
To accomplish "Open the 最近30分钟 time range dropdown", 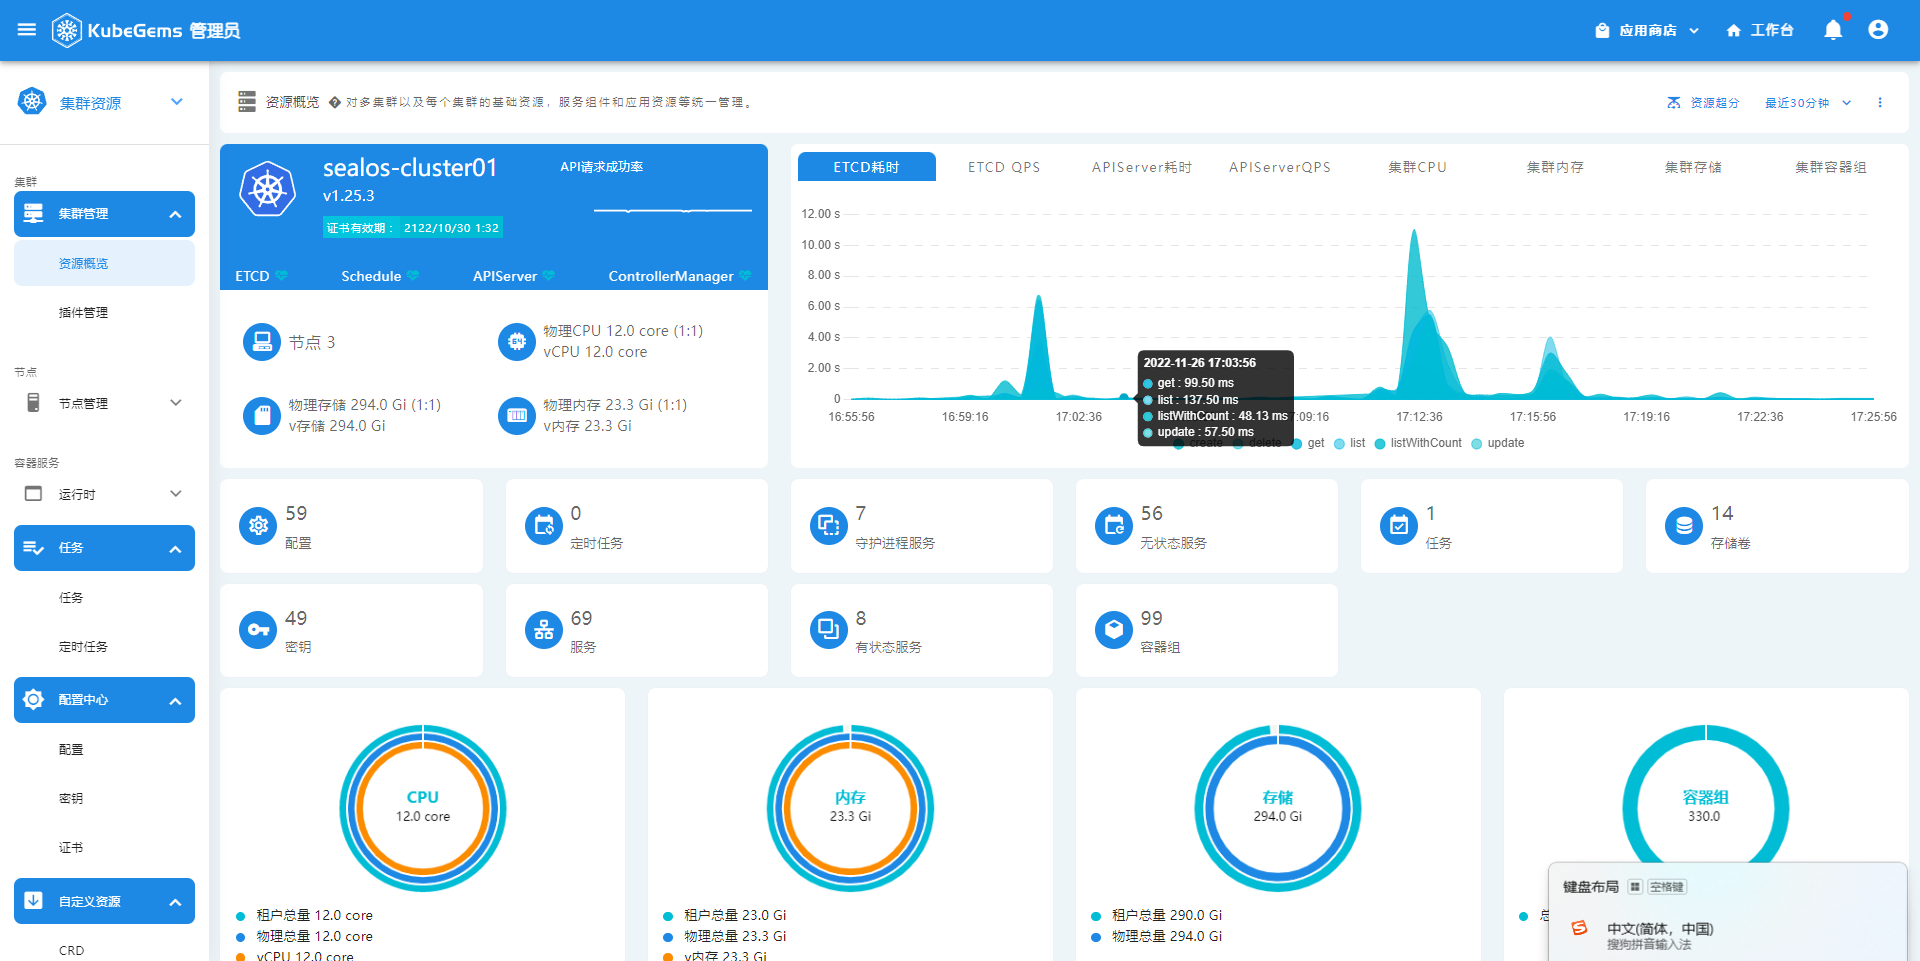I will (x=1808, y=103).
